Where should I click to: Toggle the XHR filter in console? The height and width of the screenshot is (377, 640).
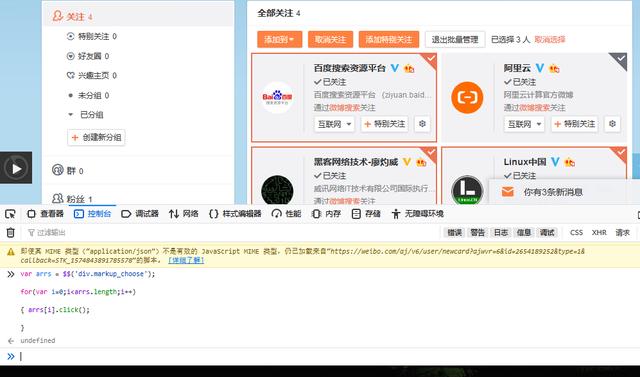pyautogui.click(x=599, y=233)
